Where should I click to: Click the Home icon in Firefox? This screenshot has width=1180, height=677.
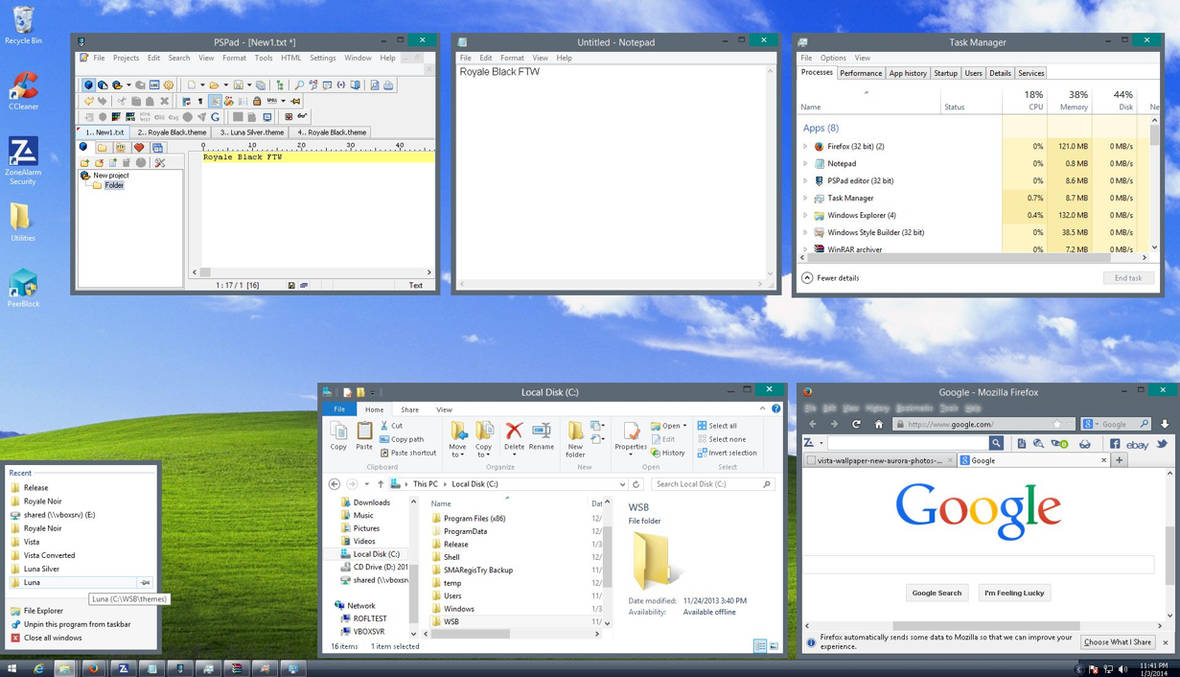(x=879, y=426)
